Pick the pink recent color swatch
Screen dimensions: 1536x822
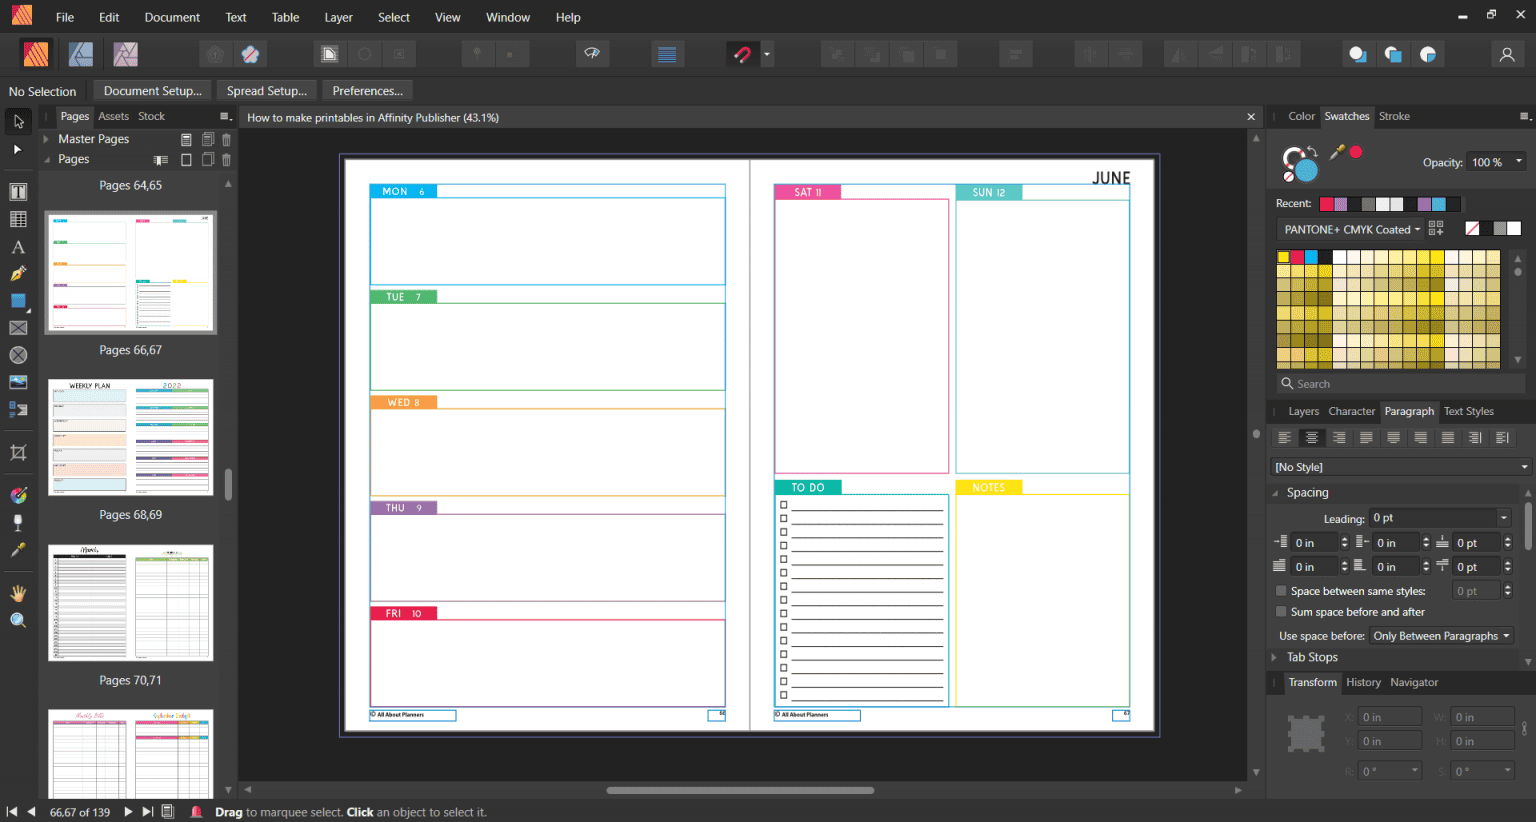click(1326, 204)
